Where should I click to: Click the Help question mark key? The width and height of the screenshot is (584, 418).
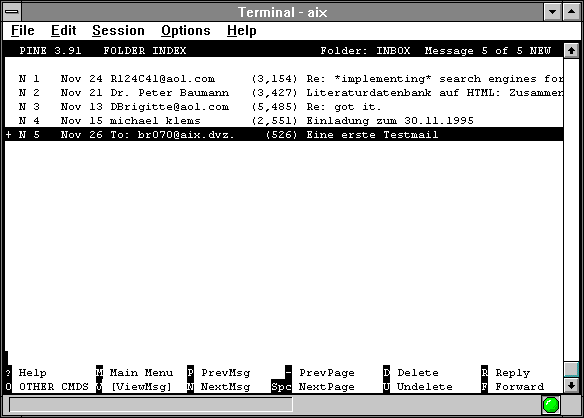click(x=8, y=372)
